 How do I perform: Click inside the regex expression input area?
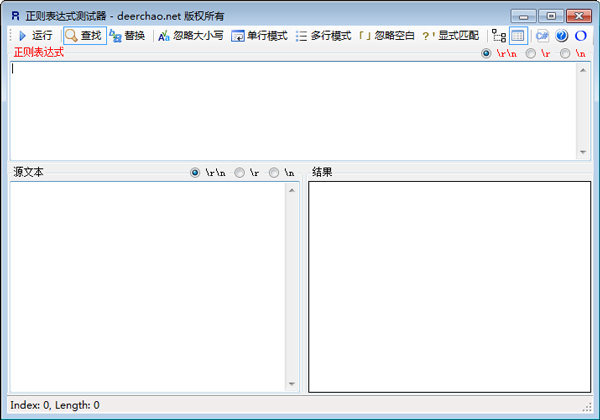tap(290, 110)
